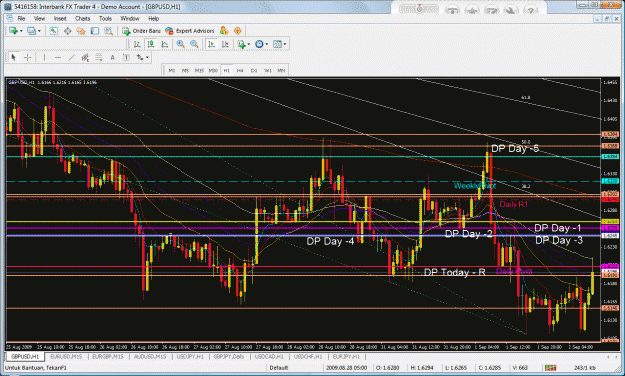Expand the Indicators dropdown arrow
This screenshot has height=376, width=625.
point(249,44)
